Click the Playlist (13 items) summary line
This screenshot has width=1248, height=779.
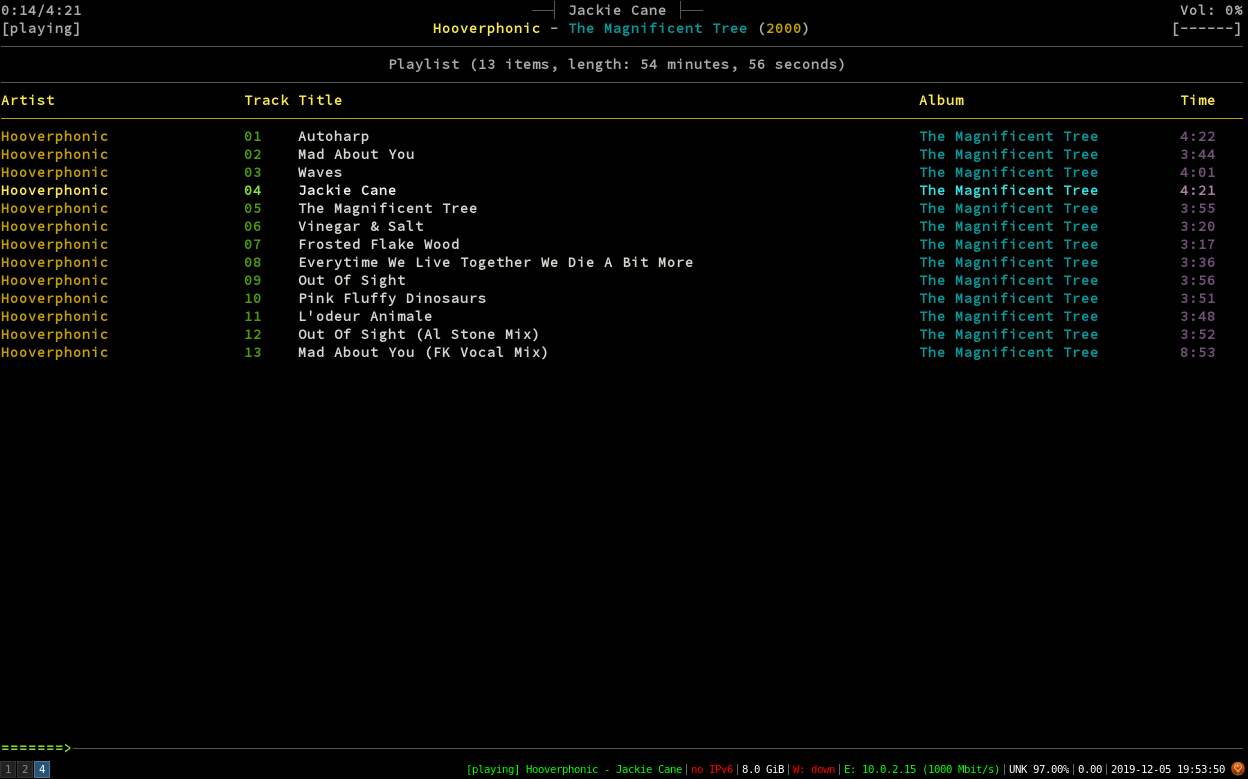(617, 64)
